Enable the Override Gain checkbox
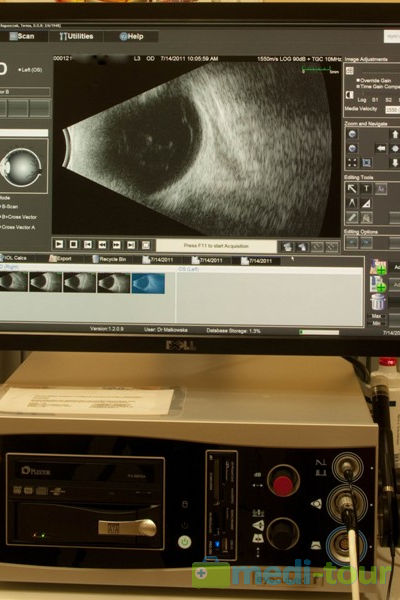The height and width of the screenshot is (600, 400). [358, 81]
